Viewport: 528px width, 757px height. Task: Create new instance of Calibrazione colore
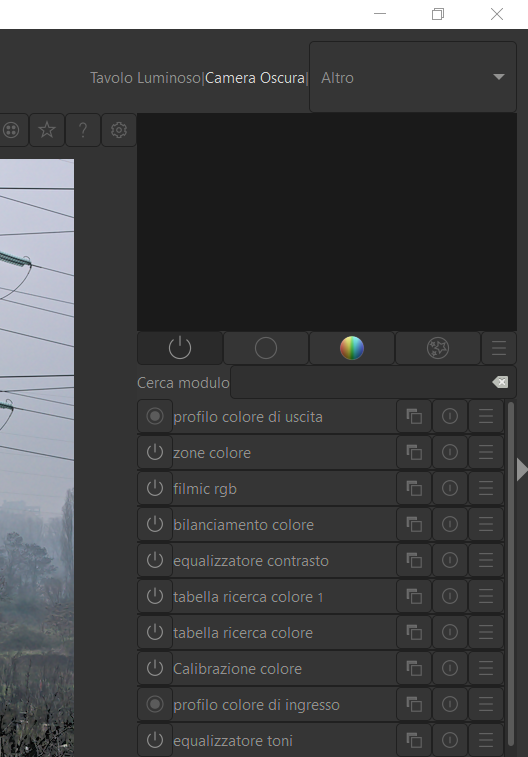[x=414, y=668]
